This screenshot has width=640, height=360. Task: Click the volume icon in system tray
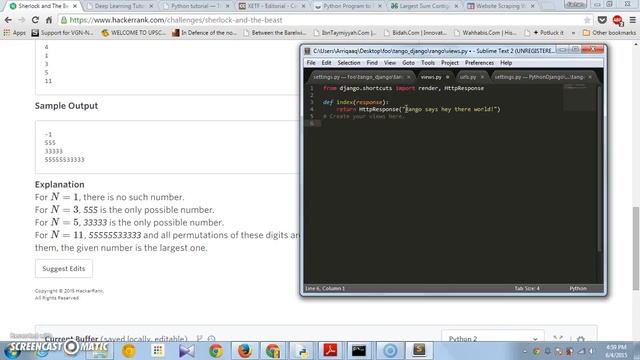[x=591, y=351]
